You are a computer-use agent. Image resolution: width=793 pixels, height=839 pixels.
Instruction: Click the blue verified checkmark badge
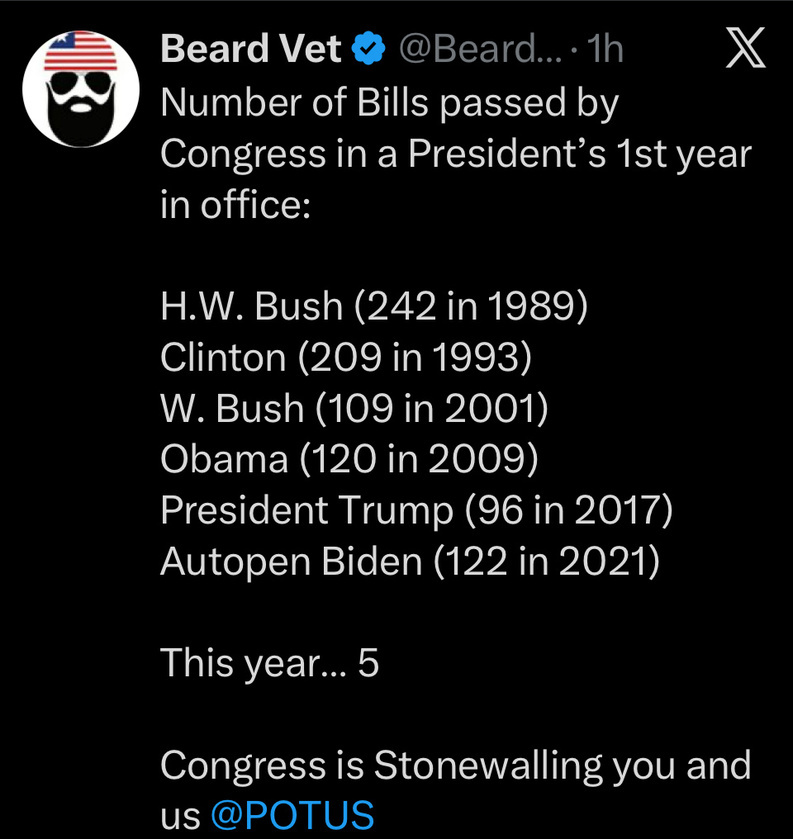(370, 49)
